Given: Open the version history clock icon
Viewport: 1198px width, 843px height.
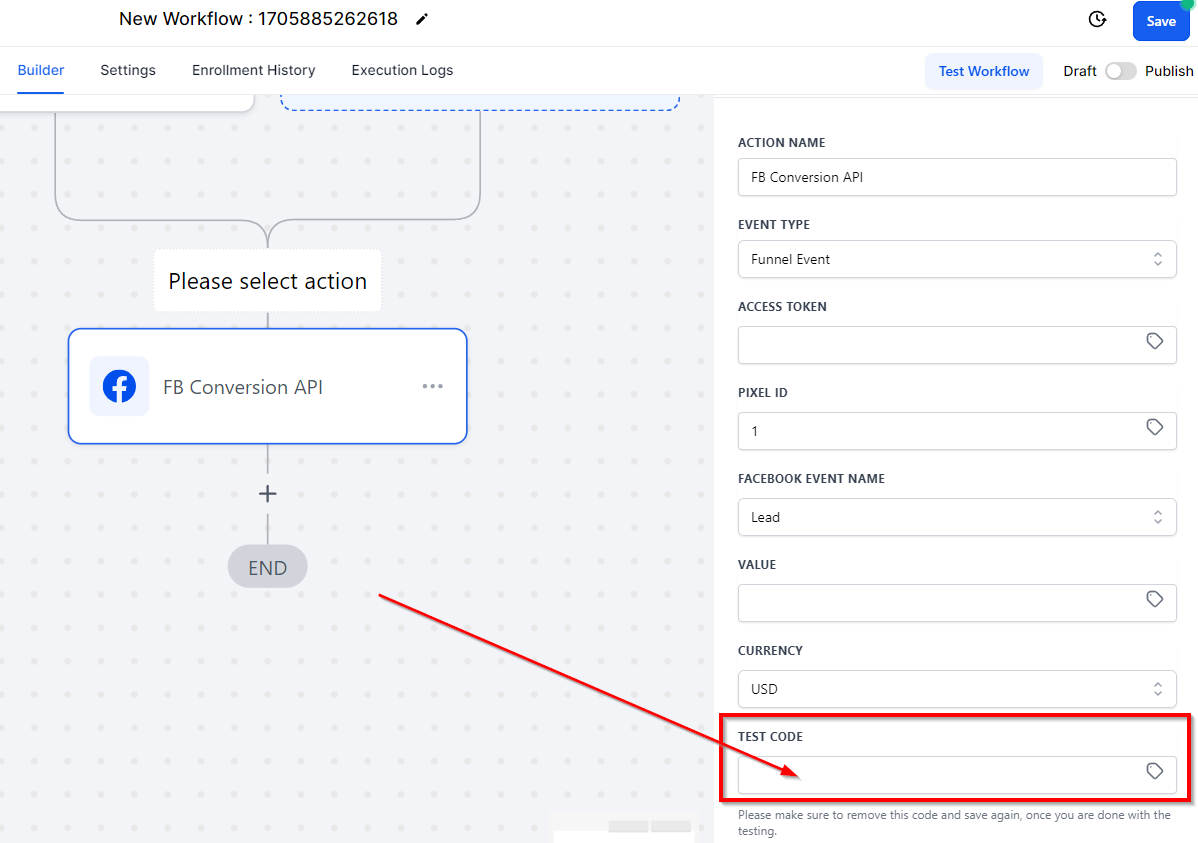Looking at the screenshot, I should 1097,19.
